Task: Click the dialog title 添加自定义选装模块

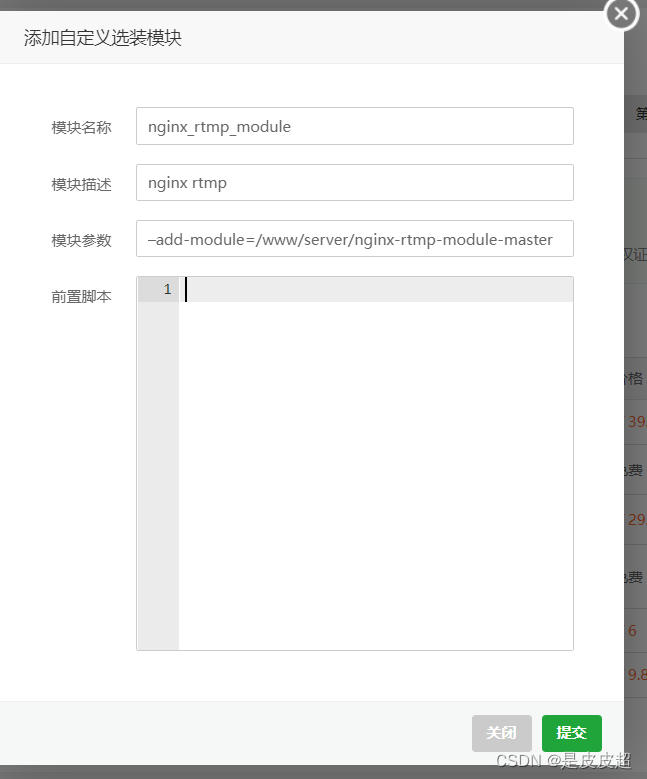Action: point(103,38)
